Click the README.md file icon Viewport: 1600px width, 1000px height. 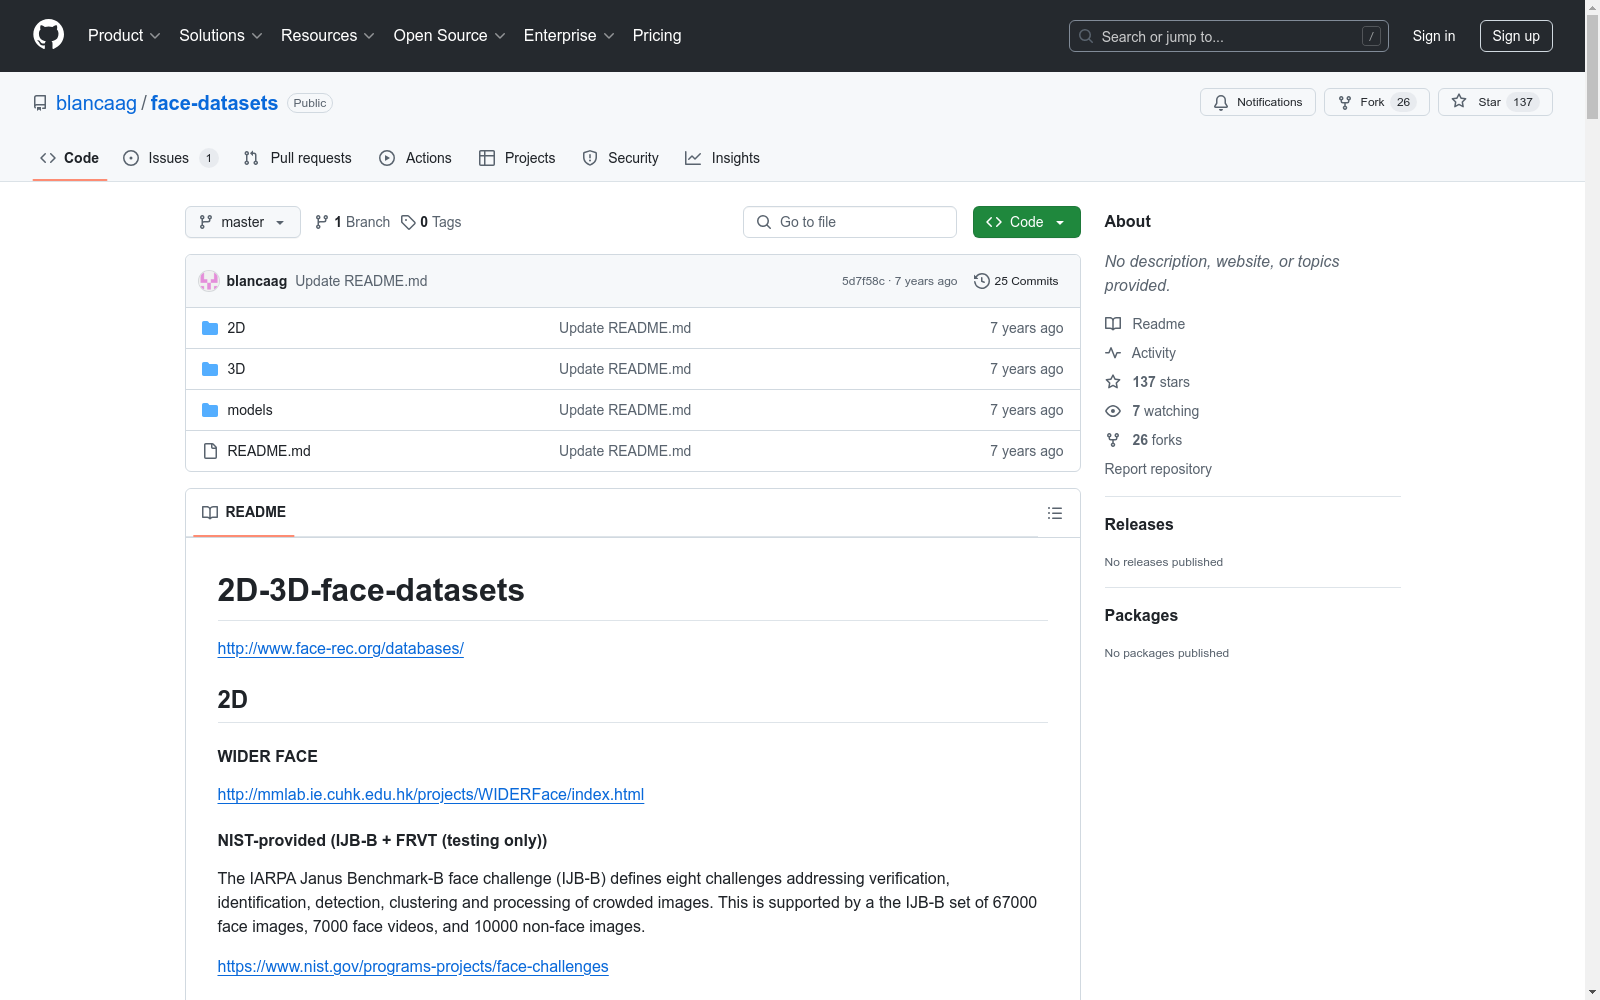coord(210,451)
